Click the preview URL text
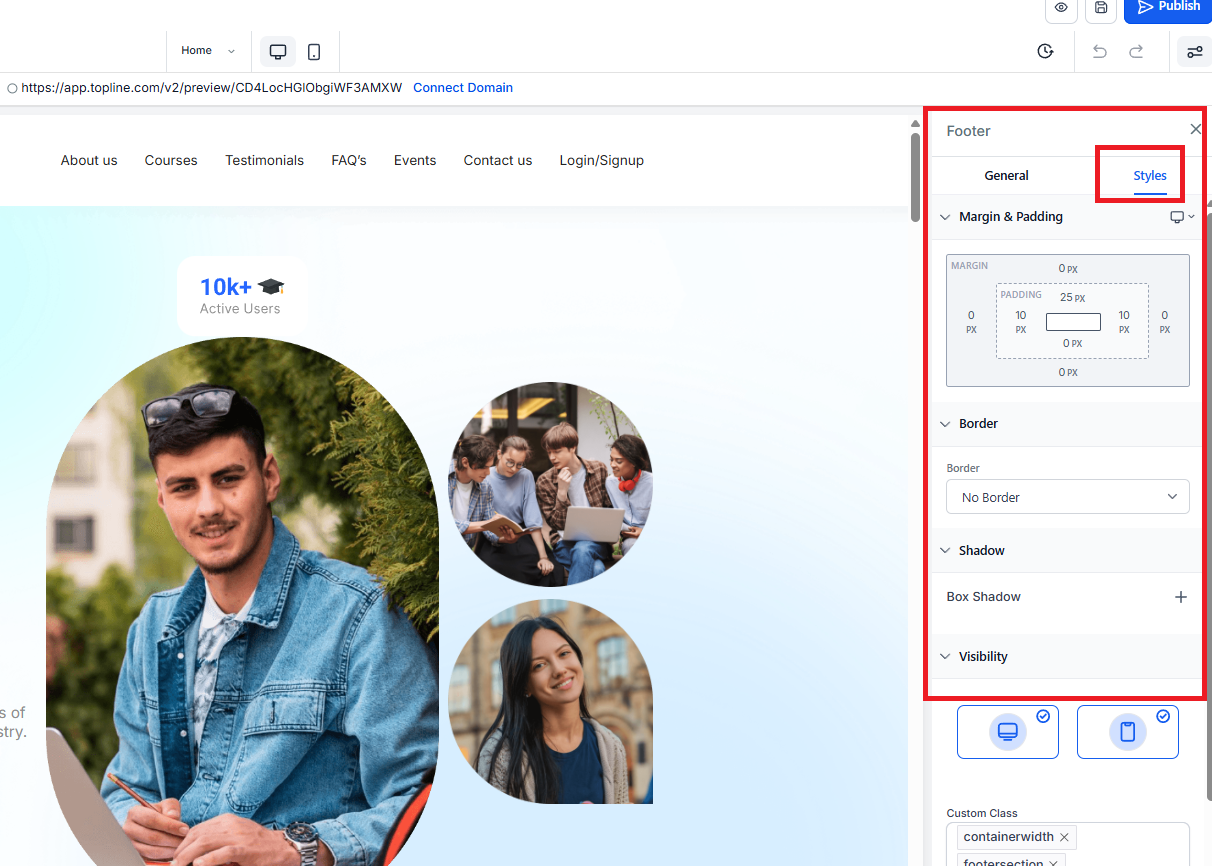Screen dimensions: 1212x866 tap(212, 88)
